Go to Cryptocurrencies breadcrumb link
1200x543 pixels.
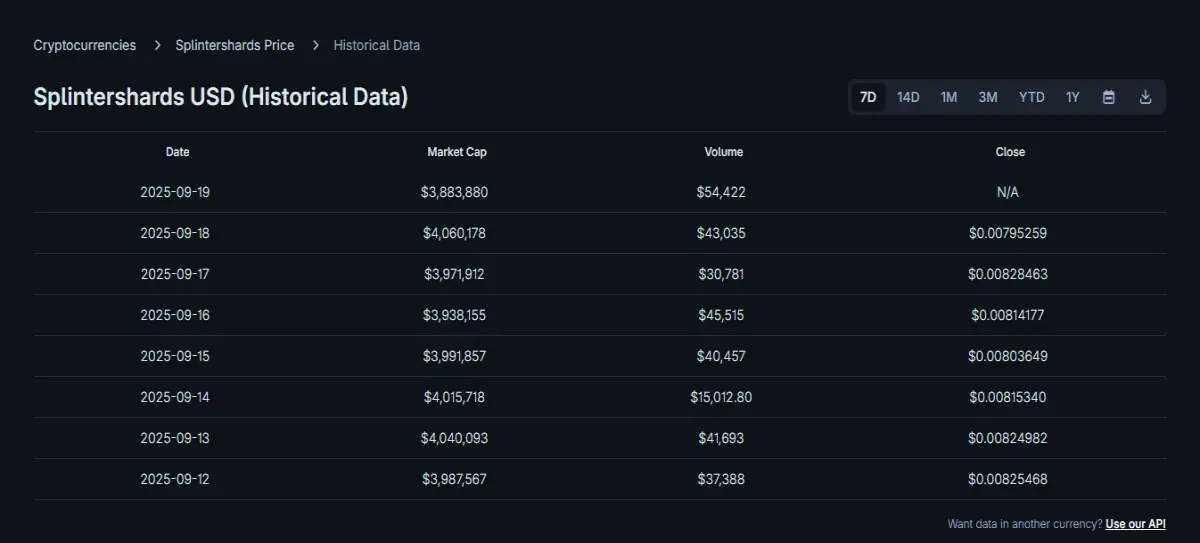pos(85,45)
